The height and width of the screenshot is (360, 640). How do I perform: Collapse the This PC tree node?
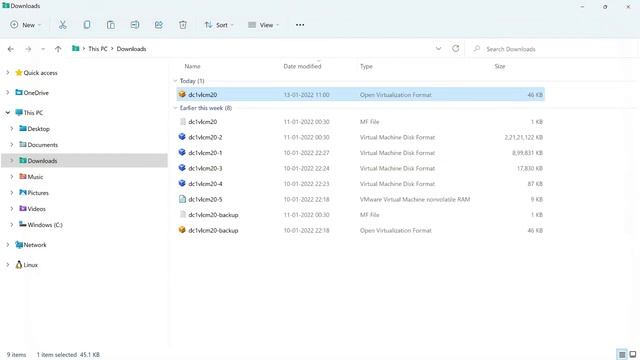pos(8,113)
